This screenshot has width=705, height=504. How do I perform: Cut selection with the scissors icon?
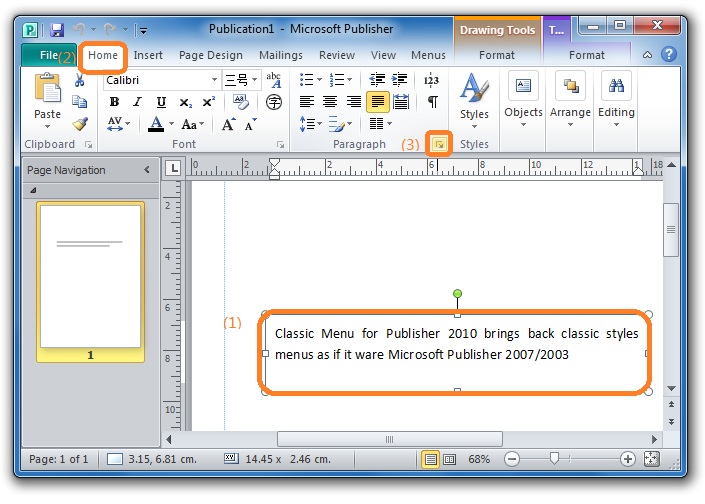(80, 80)
